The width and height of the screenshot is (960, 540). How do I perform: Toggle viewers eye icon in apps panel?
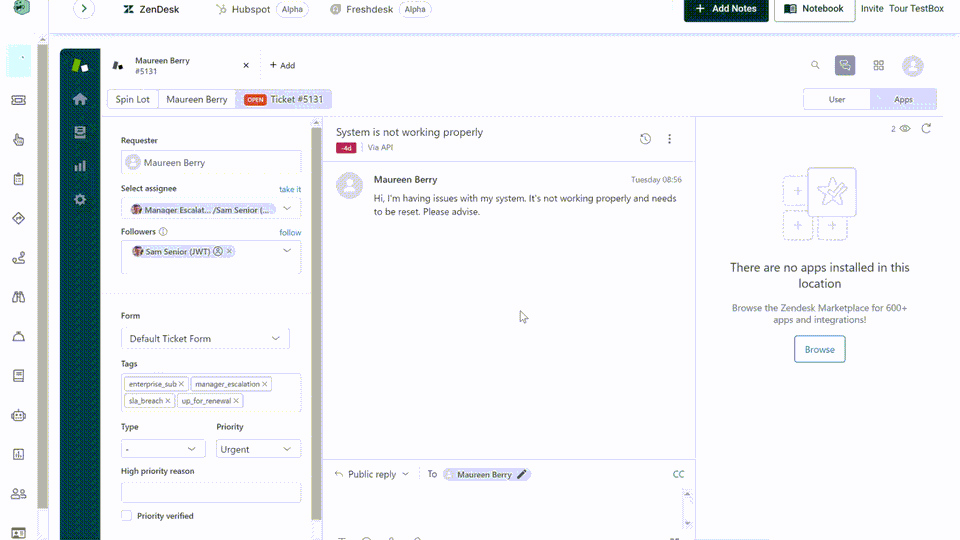pos(905,129)
